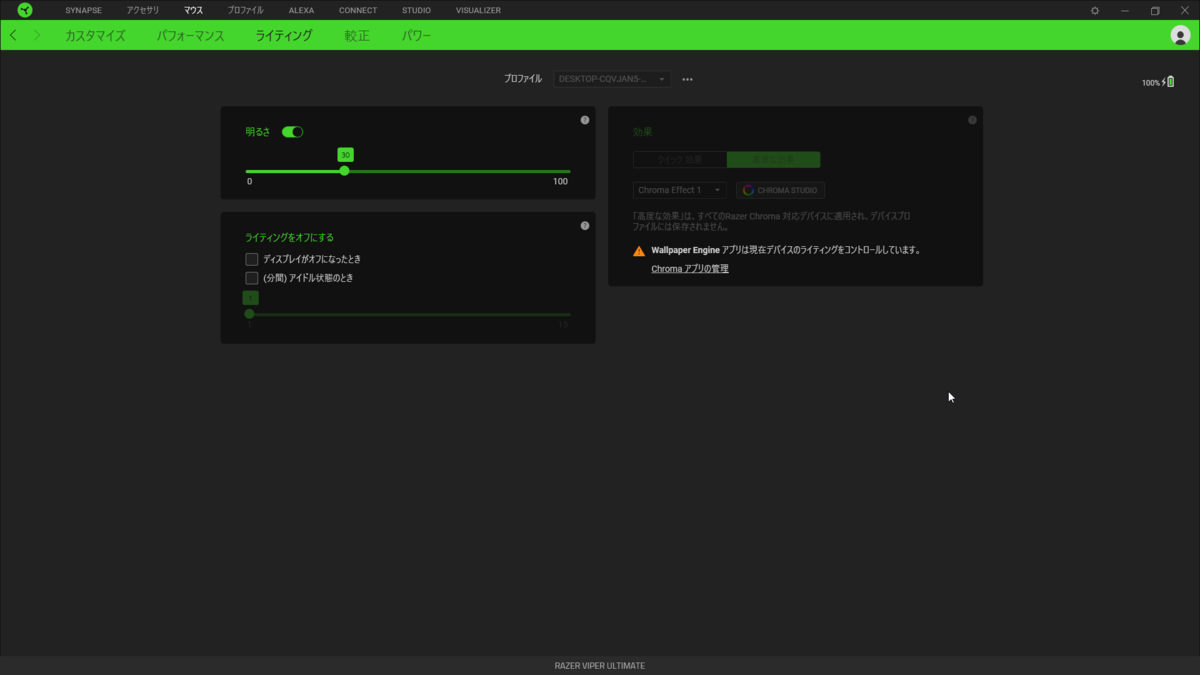Open help icon in the 明るさ panel
The image size is (1200, 675).
(585, 120)
